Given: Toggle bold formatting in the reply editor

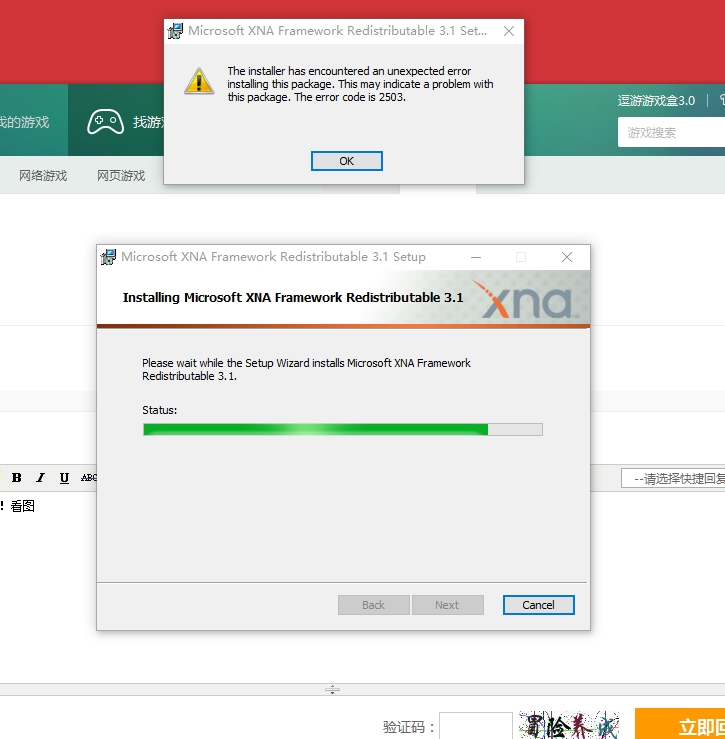Looking at the screenshot, I should tap(16, 478).
